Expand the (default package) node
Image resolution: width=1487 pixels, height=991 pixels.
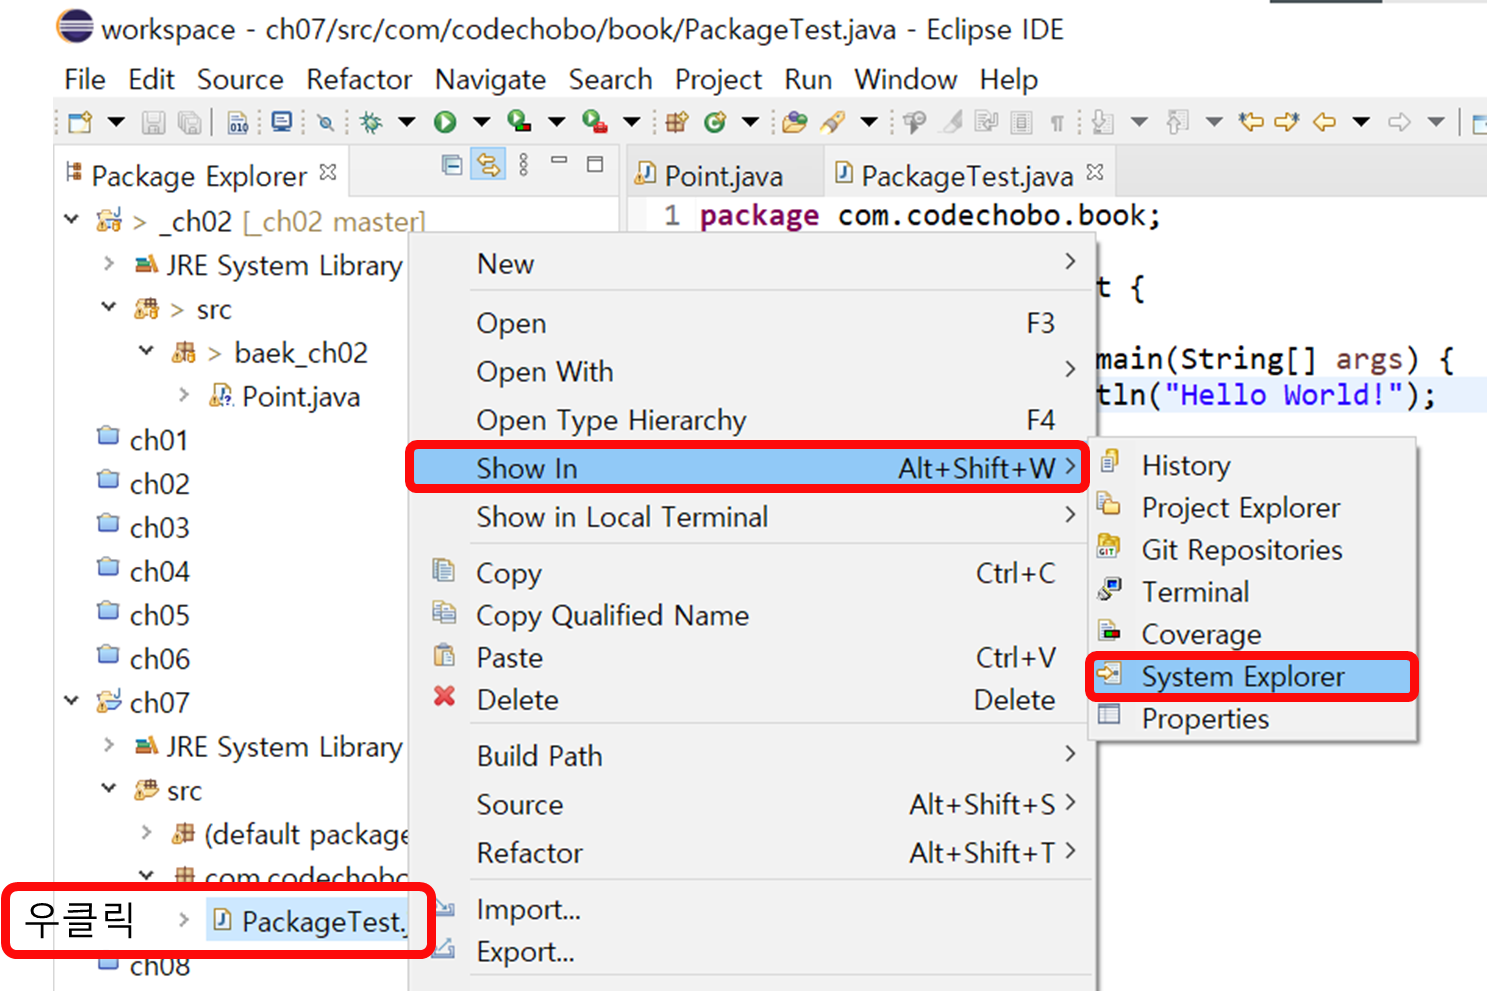point(146,832)
